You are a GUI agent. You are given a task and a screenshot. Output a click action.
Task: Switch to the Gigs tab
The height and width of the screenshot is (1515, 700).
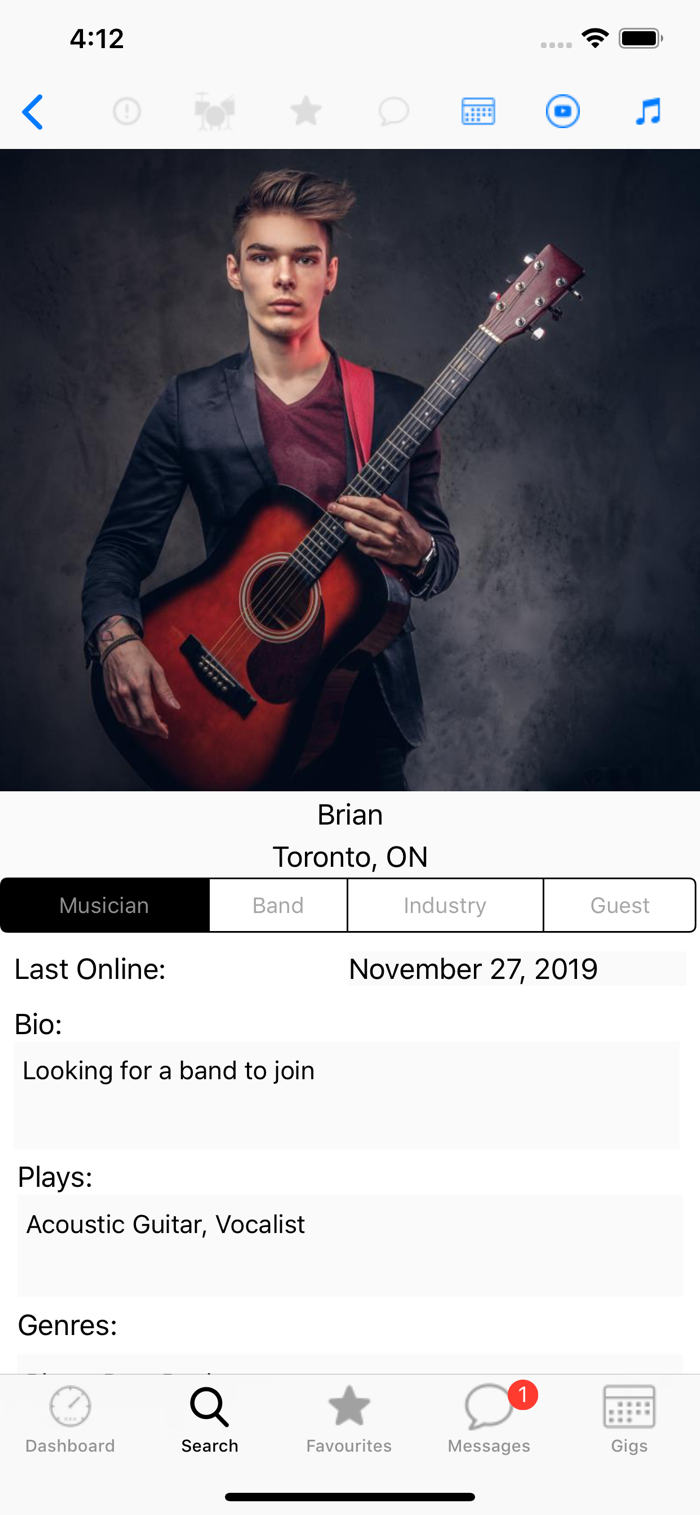629,1420
